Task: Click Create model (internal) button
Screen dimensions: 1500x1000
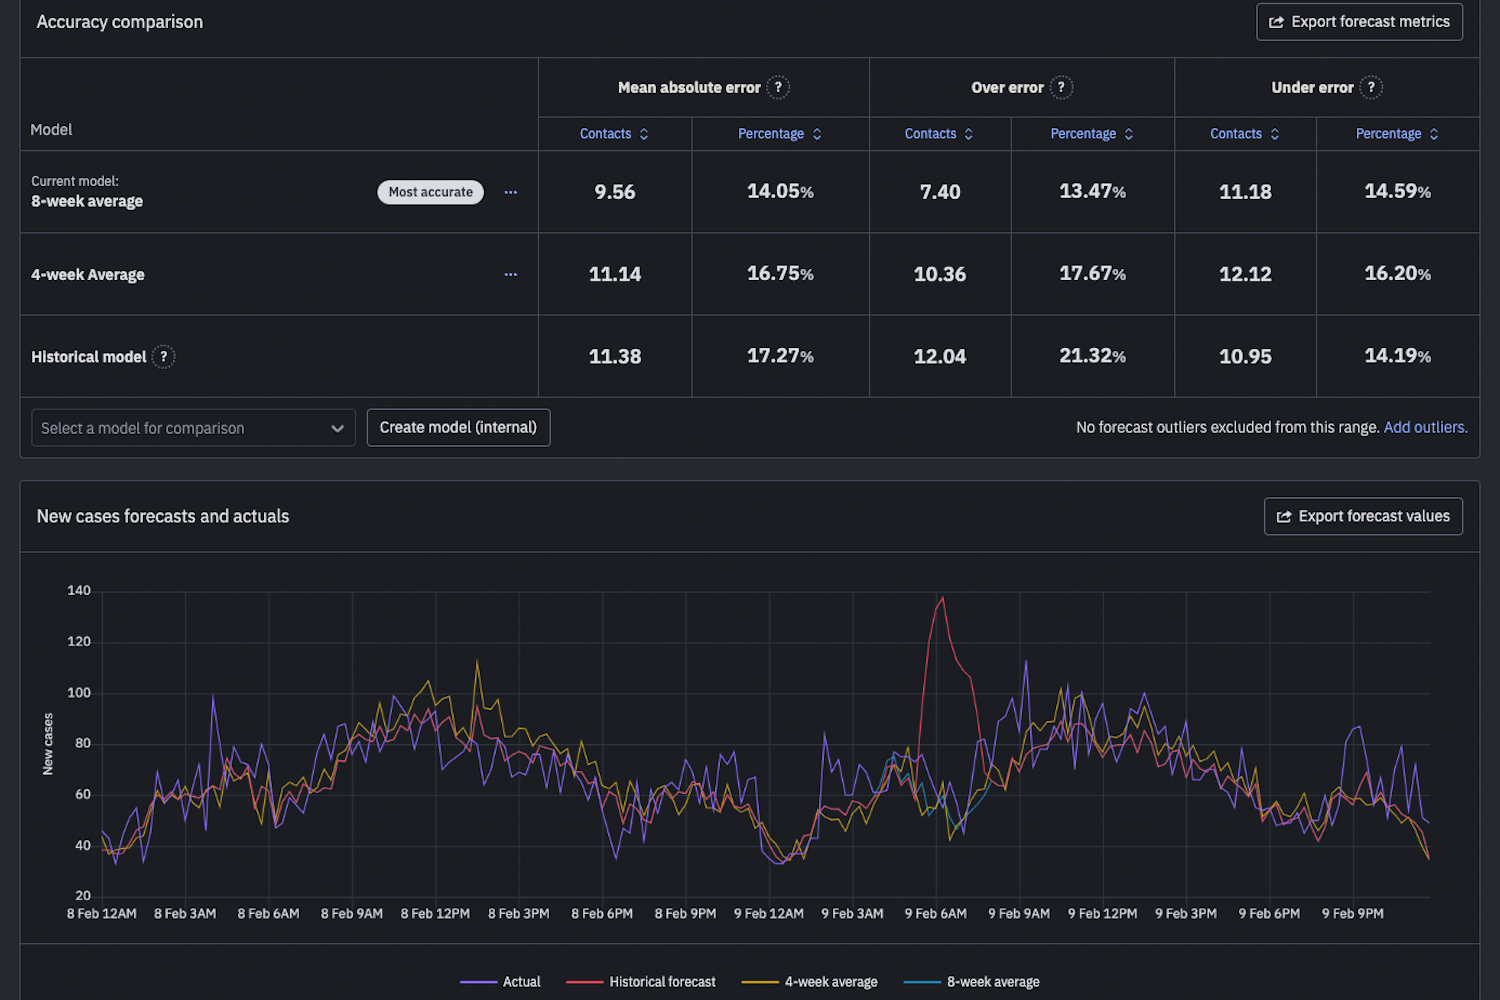Action: (458, 428)
